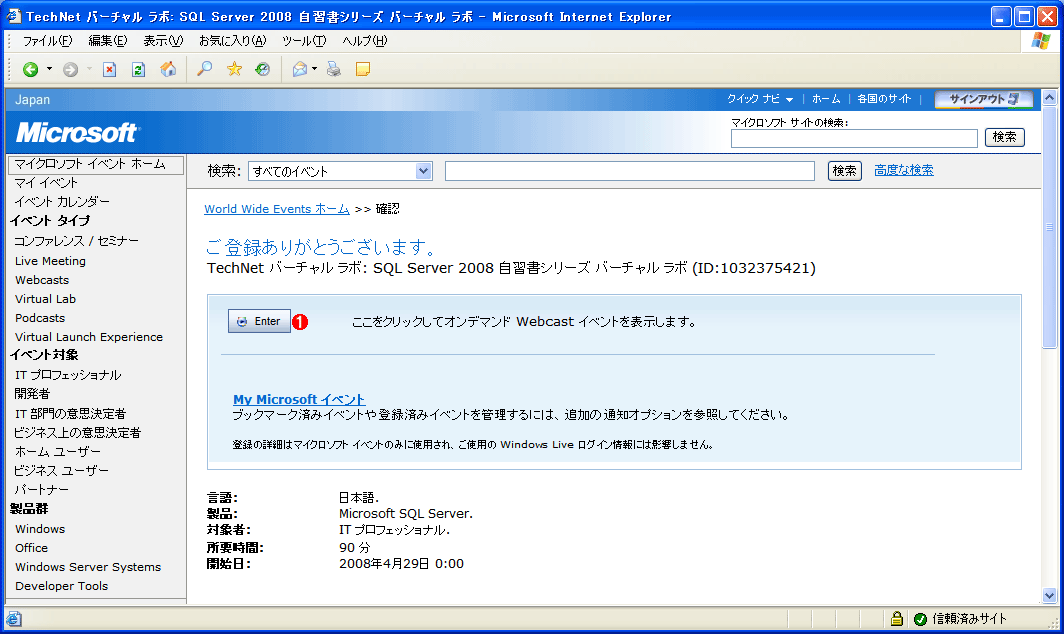Click the Mail envelope toolbar icon
Image resolution: width=1064 pixels, height=634 pixels.
point(299,69)
